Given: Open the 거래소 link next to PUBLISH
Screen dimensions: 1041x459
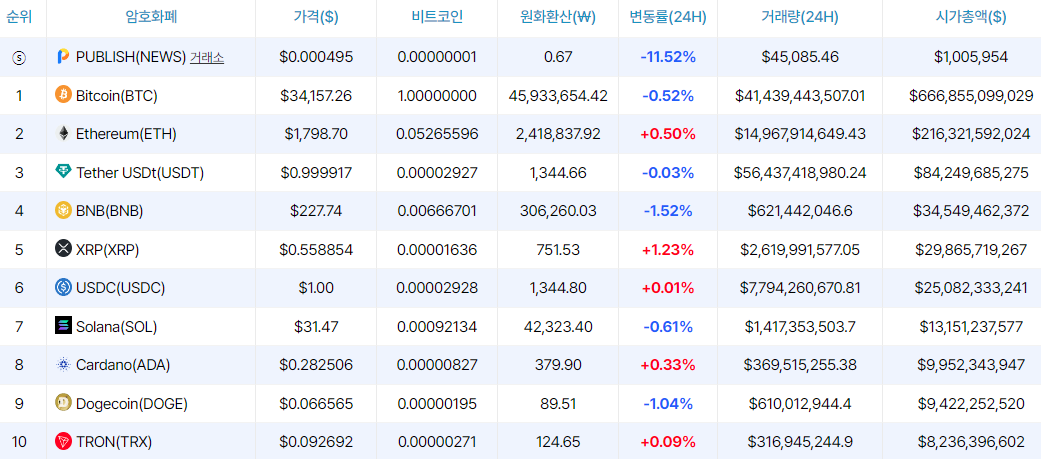Looking at the screenshot, I should 207,58.
